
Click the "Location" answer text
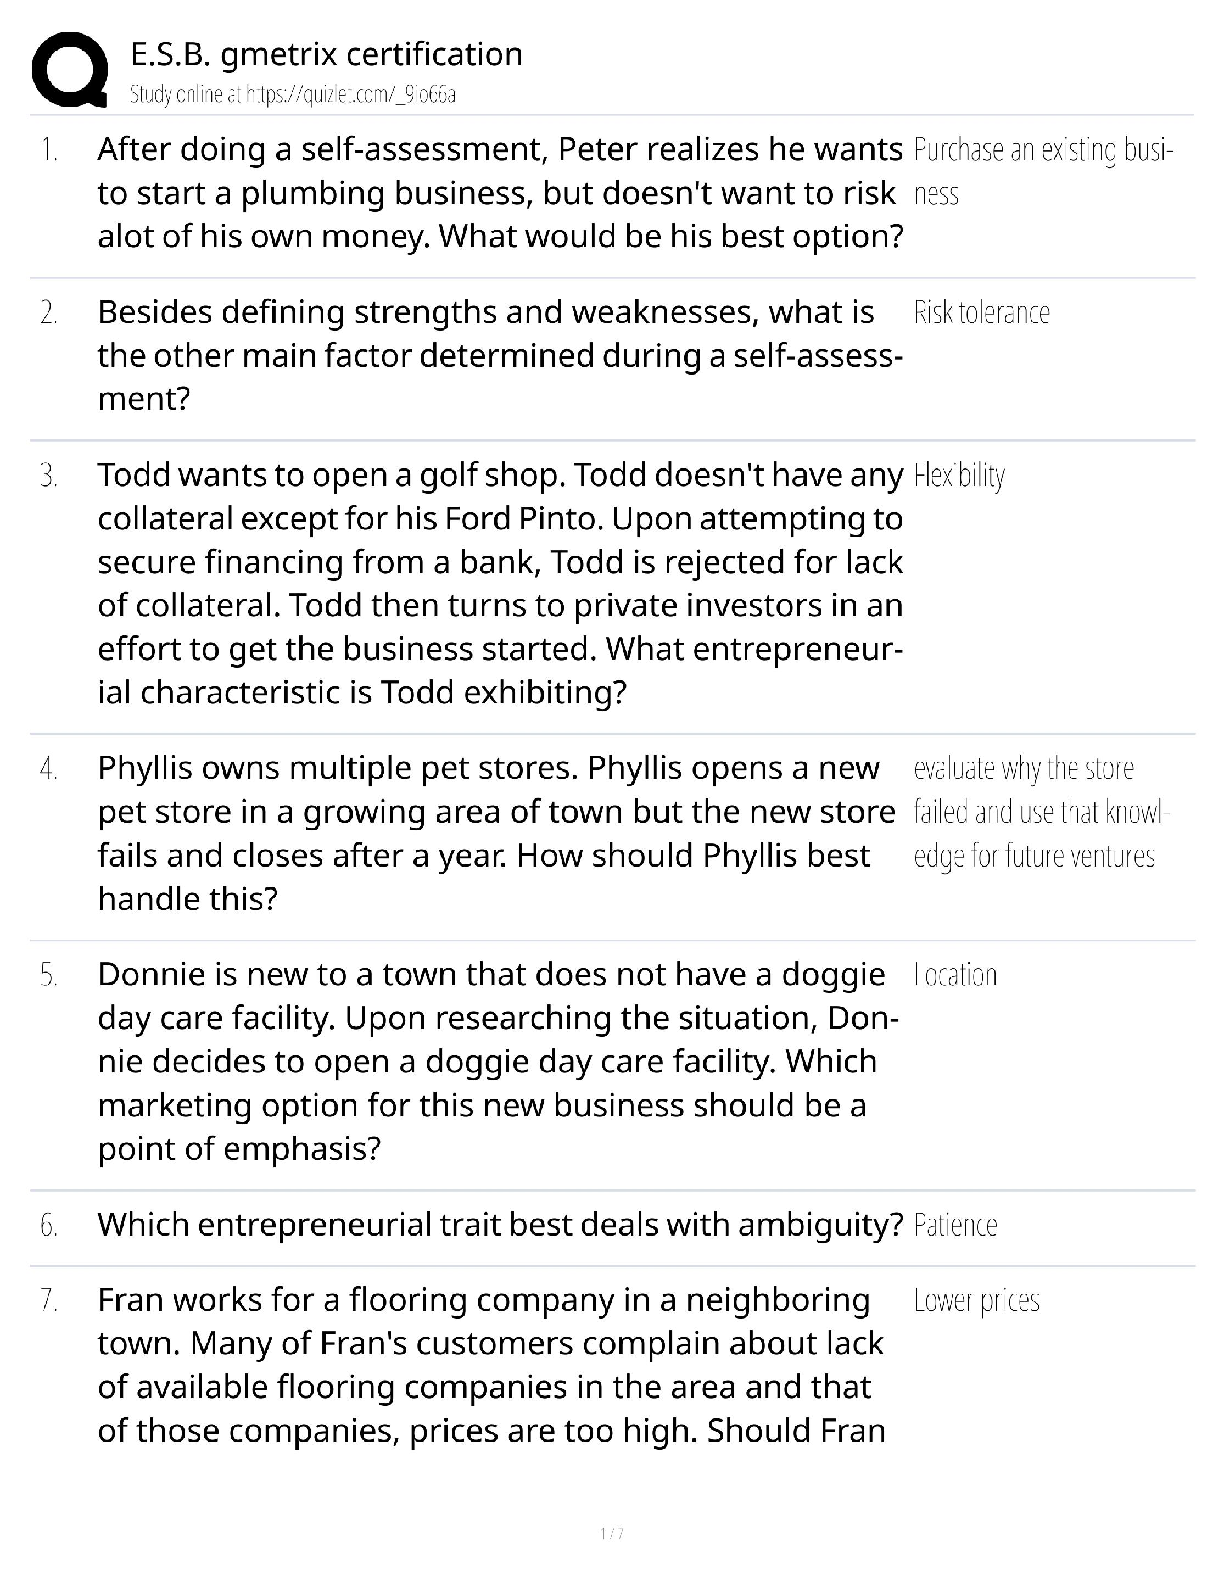955,975
